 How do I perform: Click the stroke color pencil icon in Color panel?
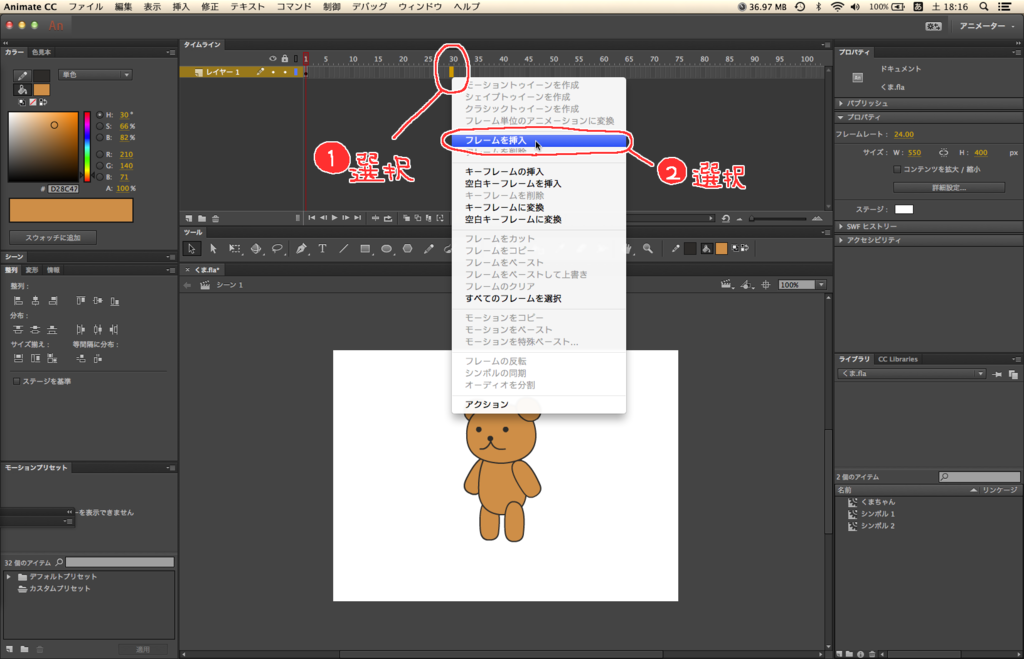click(22, 76)
